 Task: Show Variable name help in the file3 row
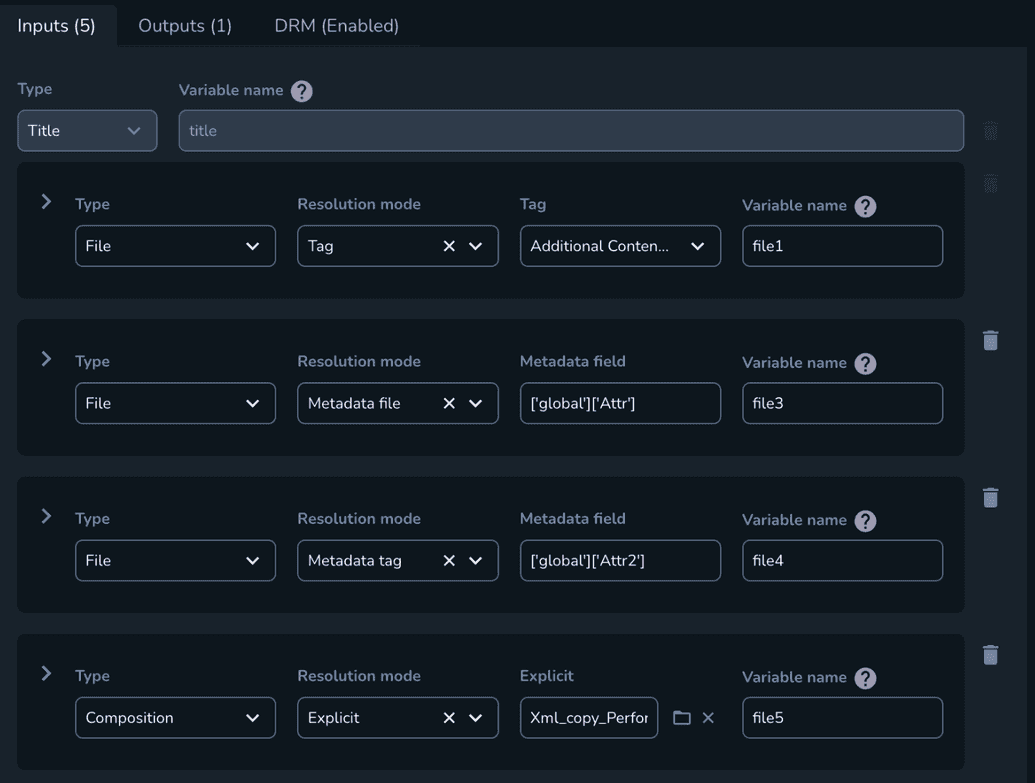(865, 364)
